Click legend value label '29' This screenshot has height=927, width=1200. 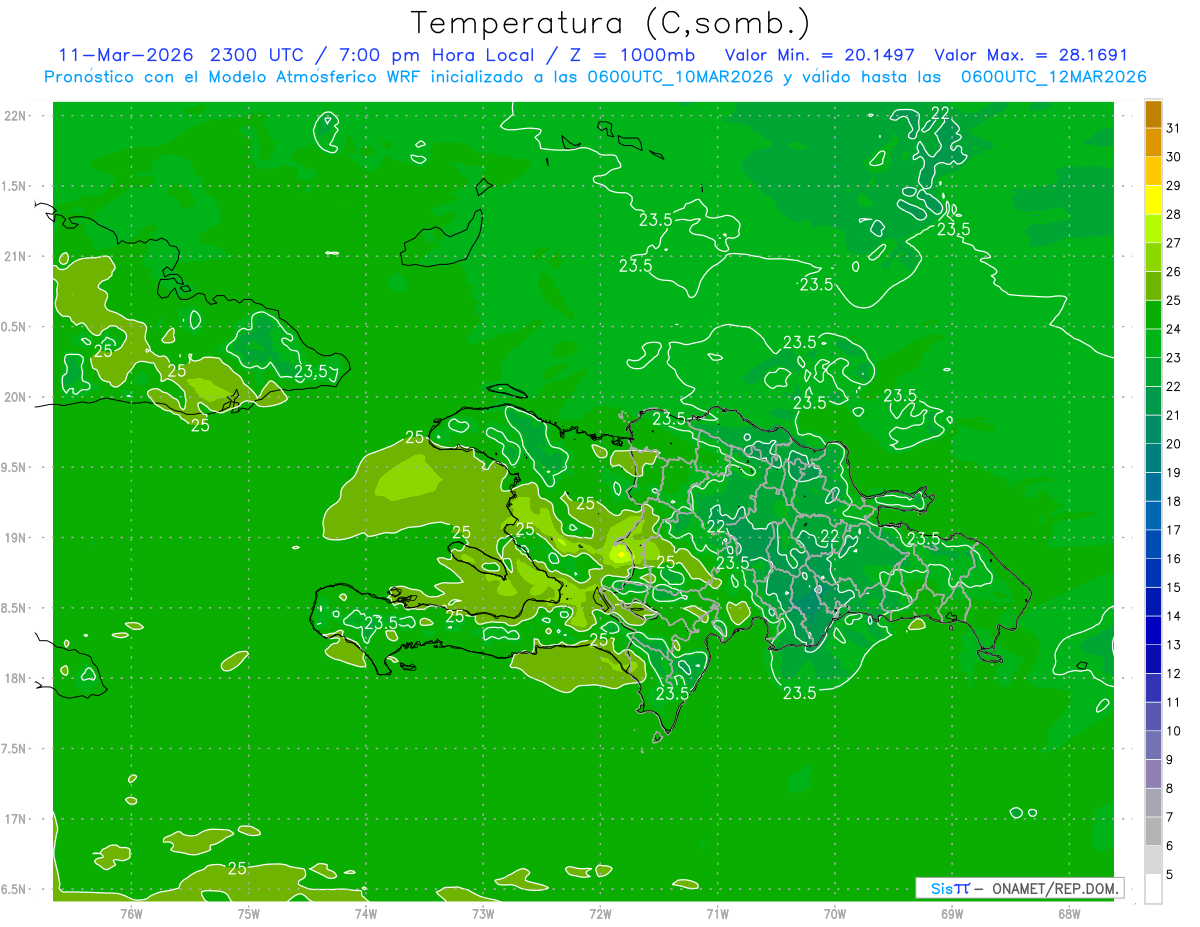[1174, 186]
